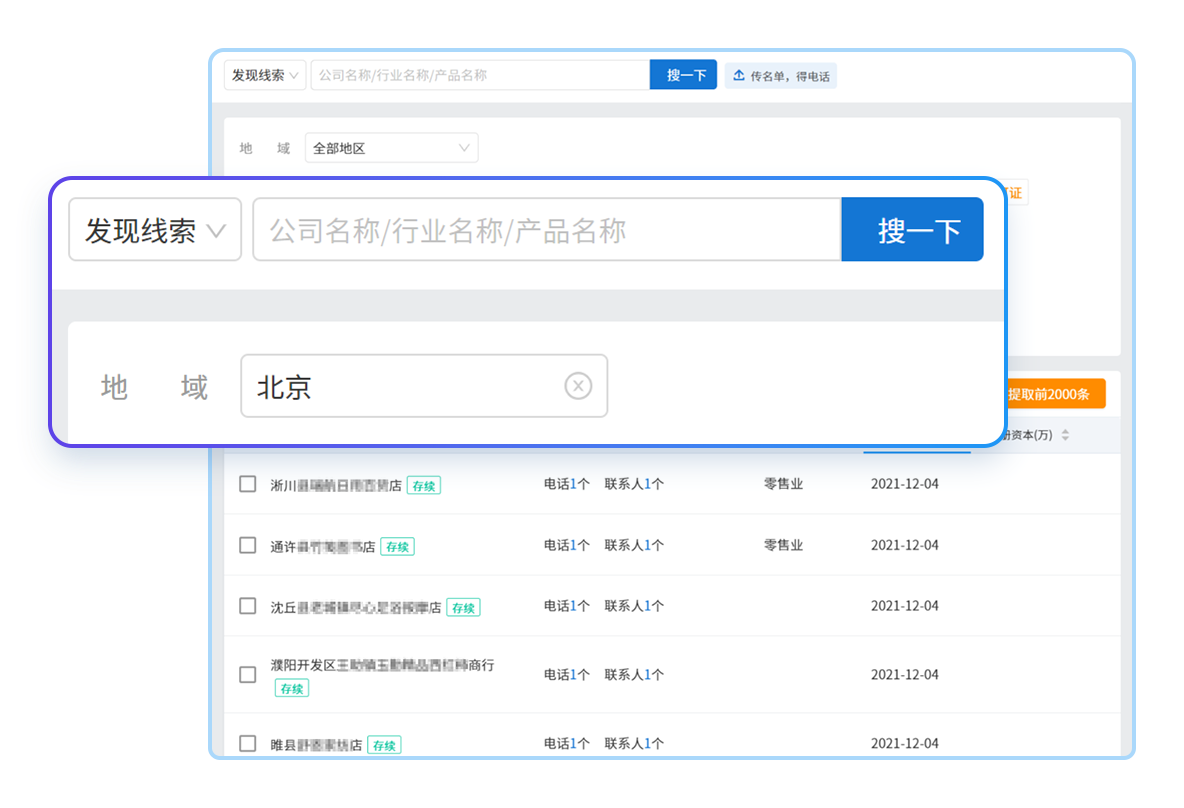Click the 存续 status tag on the 浙川 row
This screenshot has height=808, width=1184.
pyautogui.click(x=423, y=486)
